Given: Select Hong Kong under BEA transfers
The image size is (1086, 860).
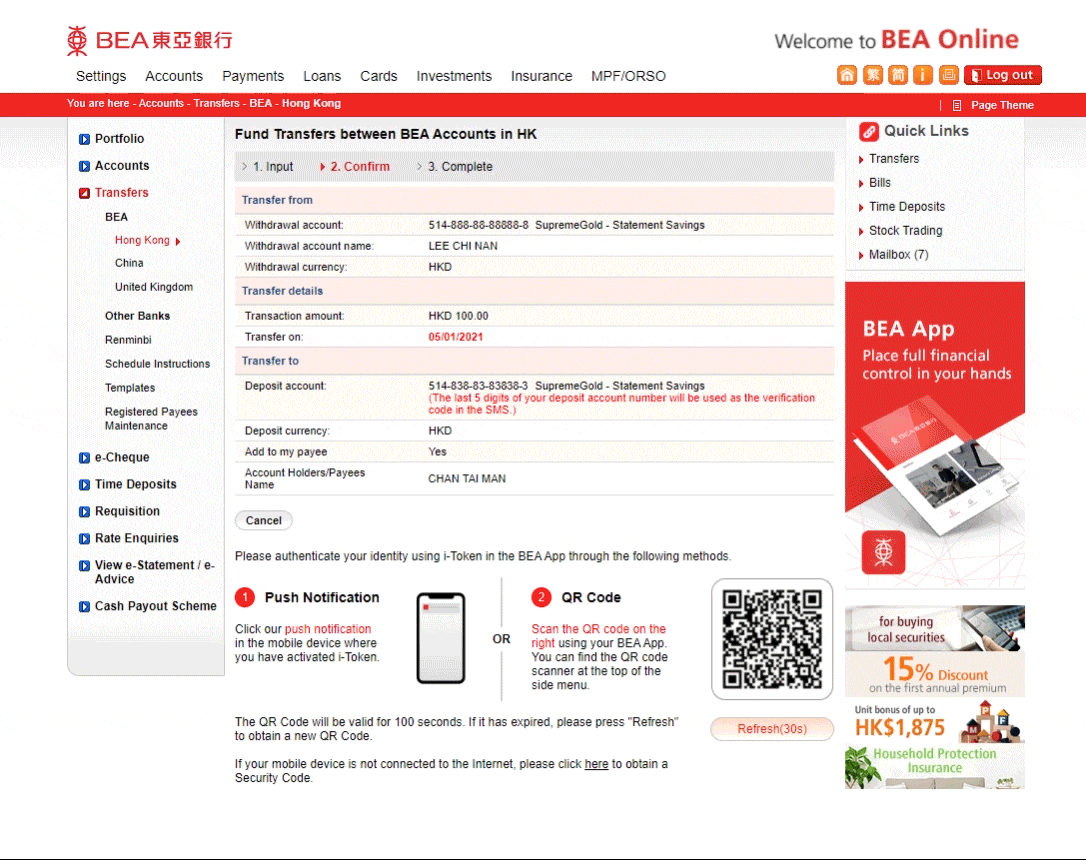Looking at the screenshot, I should pyautogui.click(x=142, y=240).
